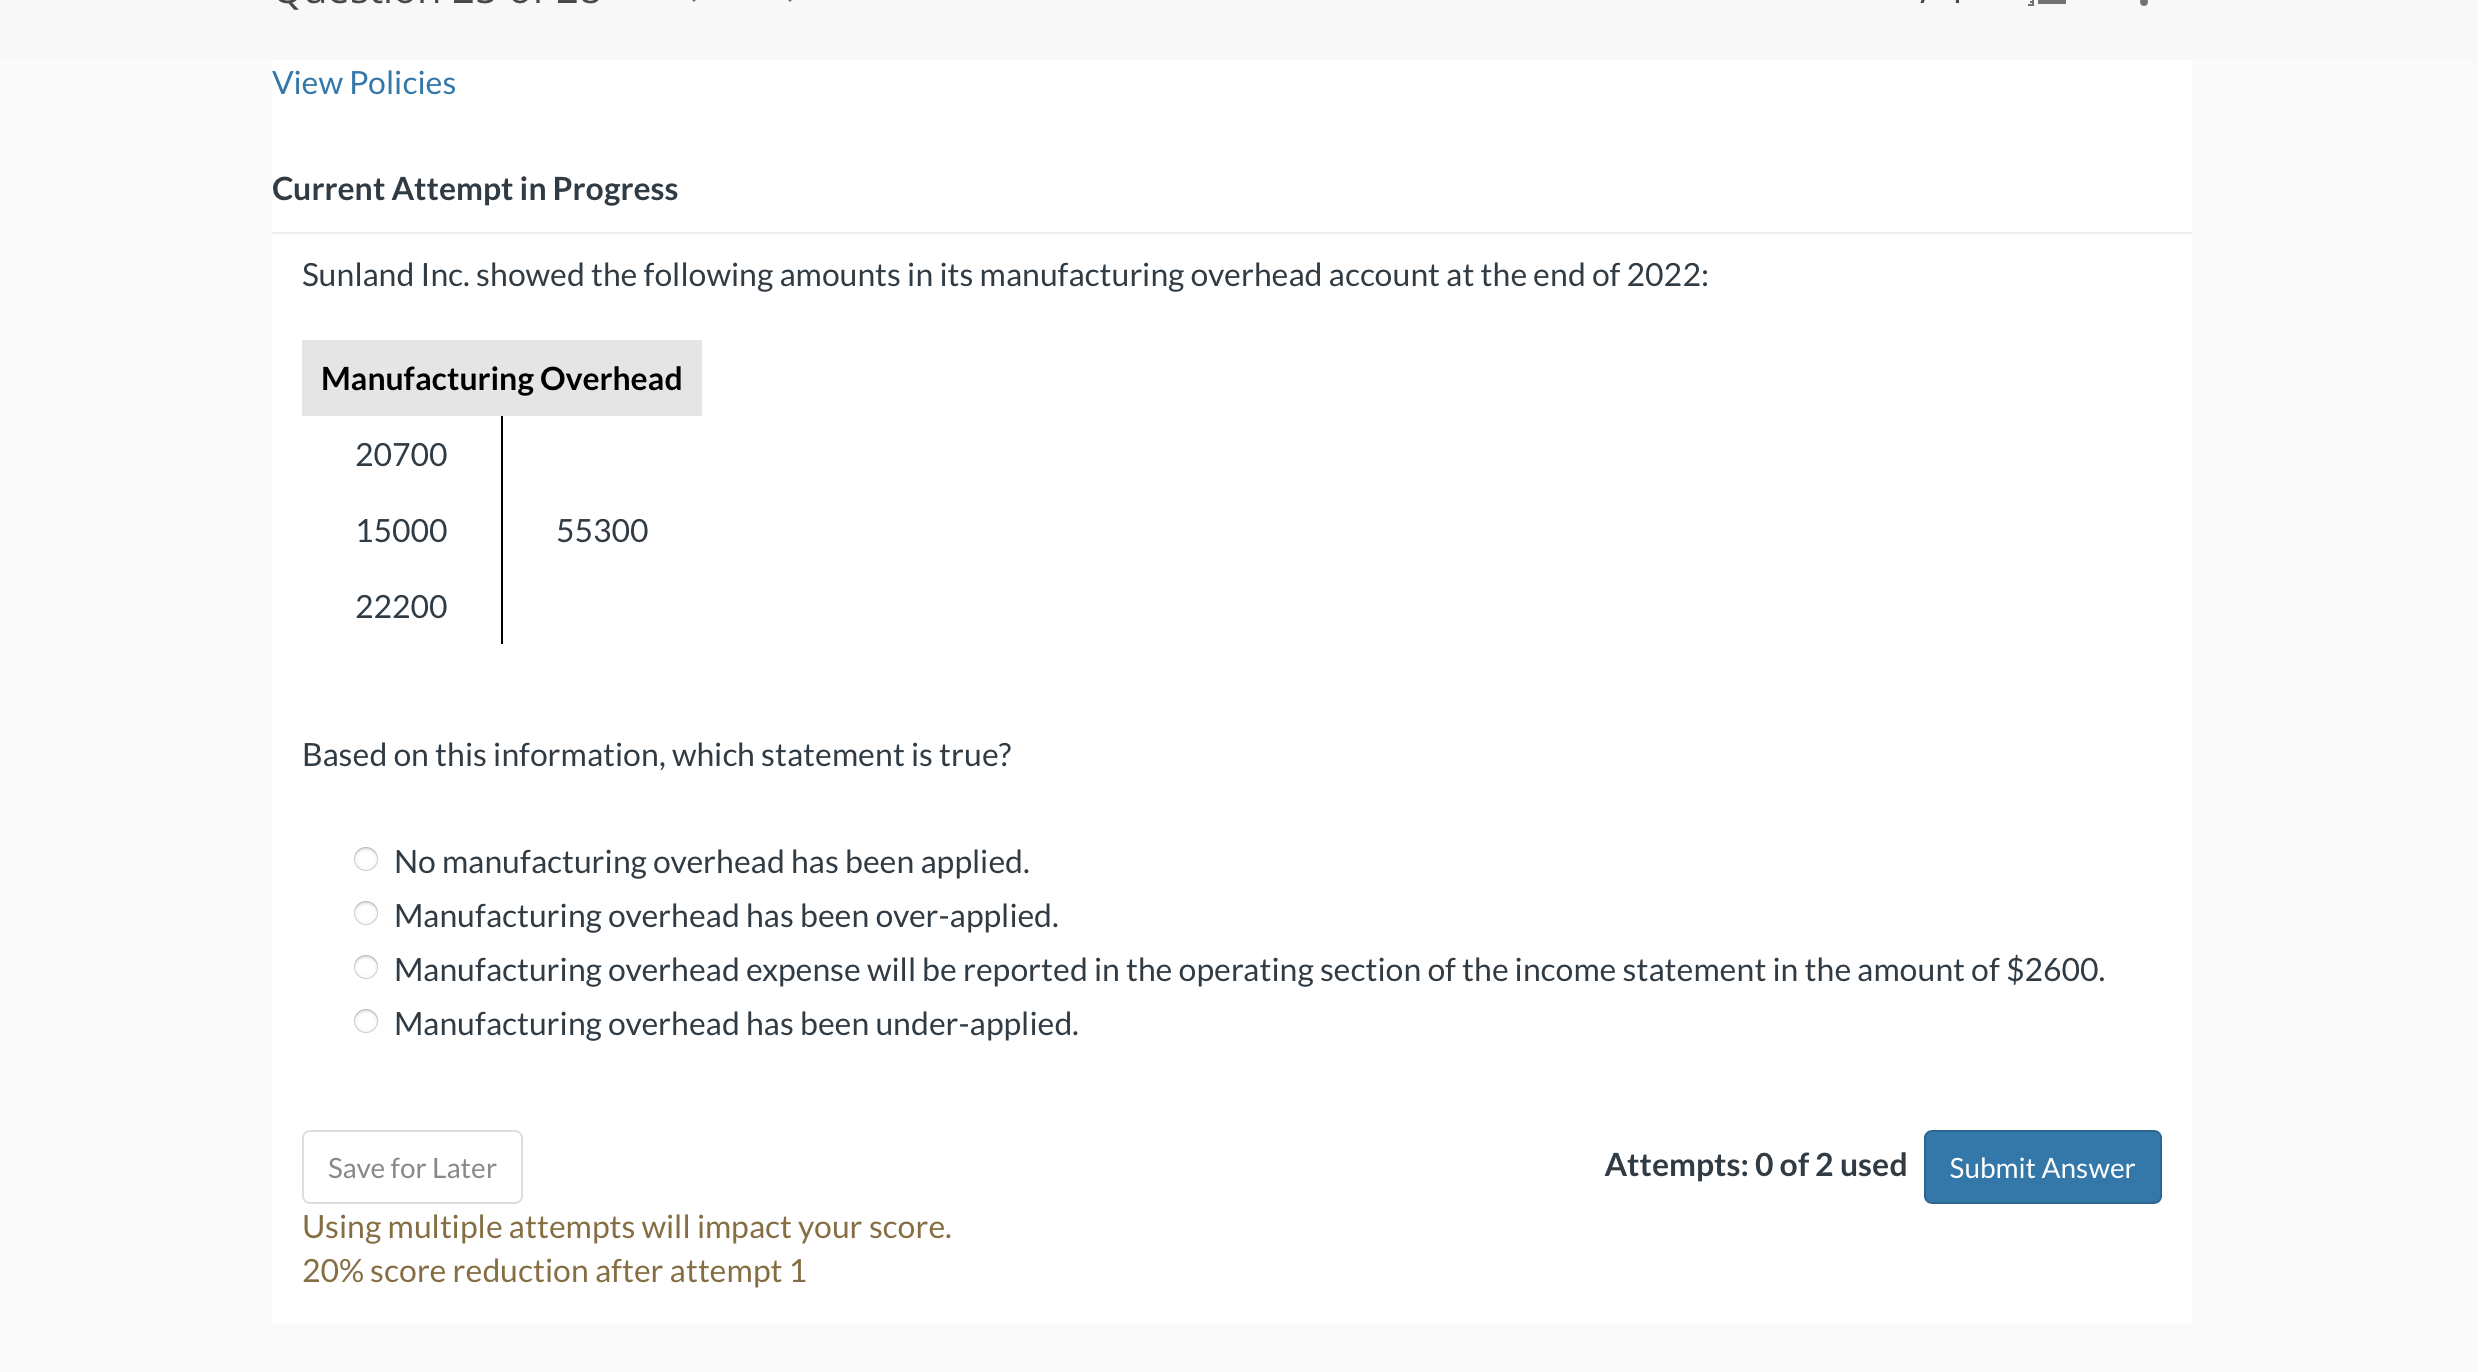
Task: Select 'Manufacturing overhead has been under-applied'
Action: tap(366, 1020)
